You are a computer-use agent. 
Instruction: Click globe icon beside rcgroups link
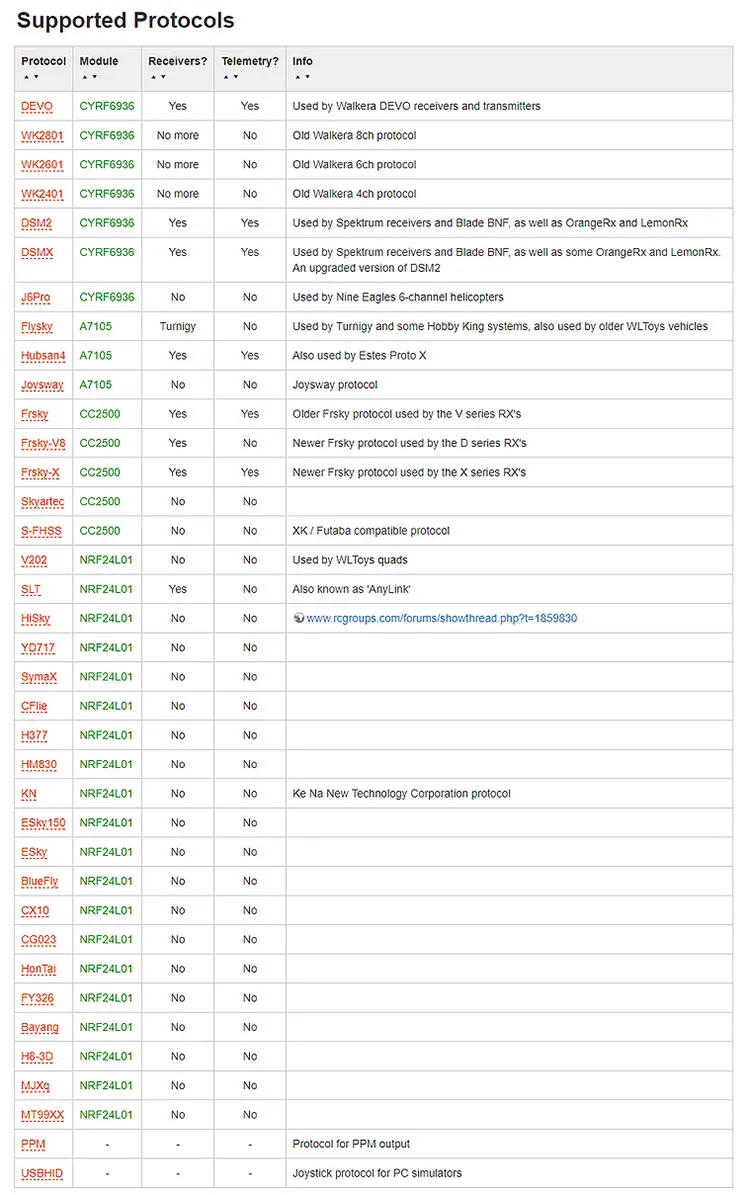299,618
